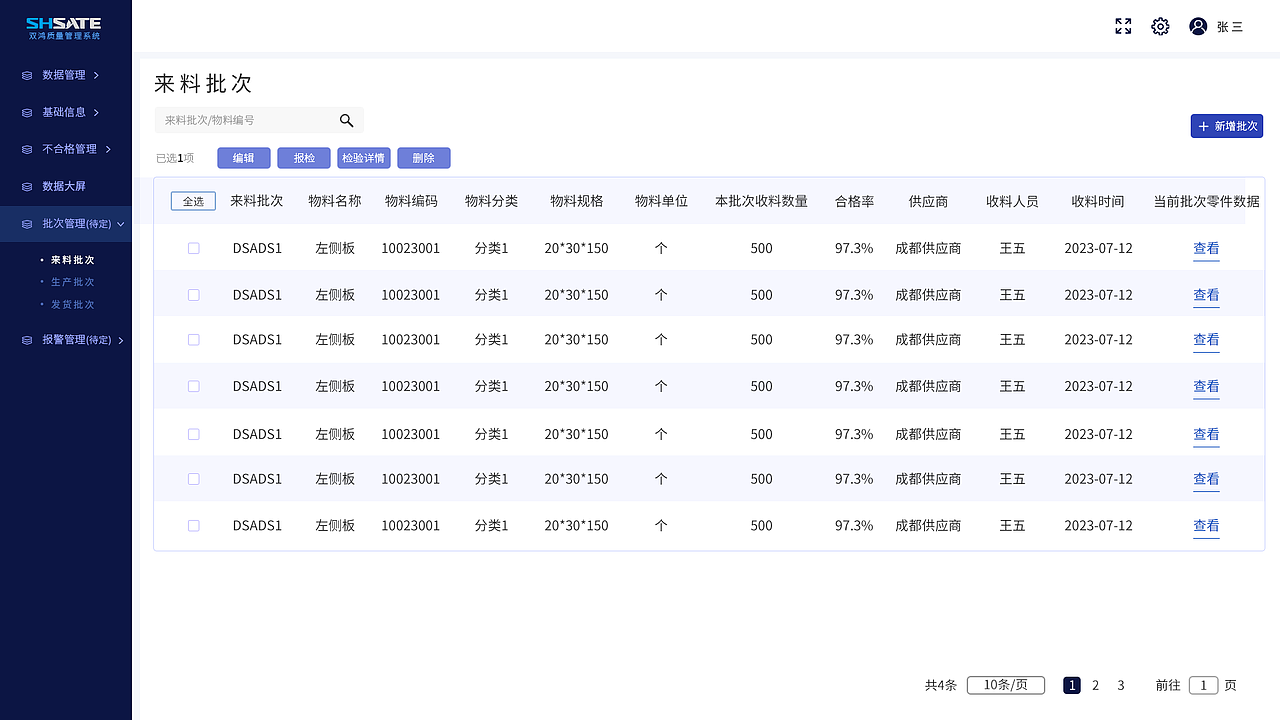Image resolution: width=1280 pixels, height=720 pixels.
Task: Click the 数据管理 sidebar database icon
Action: (24, 74)
